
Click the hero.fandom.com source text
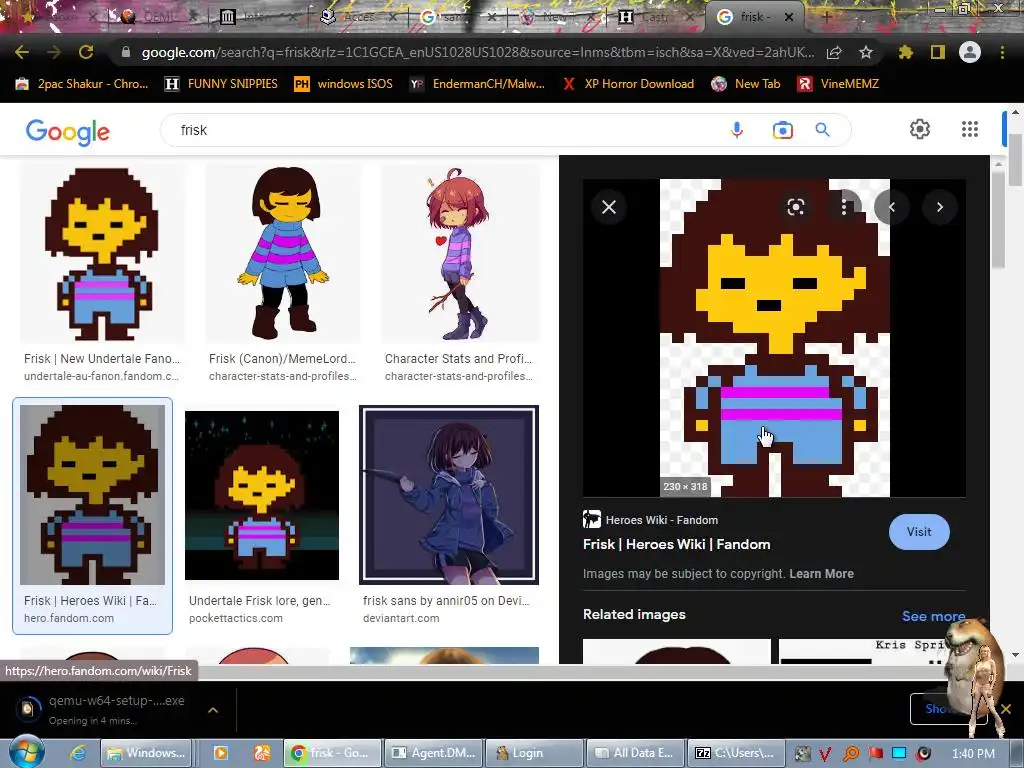[x=69, y=618]
